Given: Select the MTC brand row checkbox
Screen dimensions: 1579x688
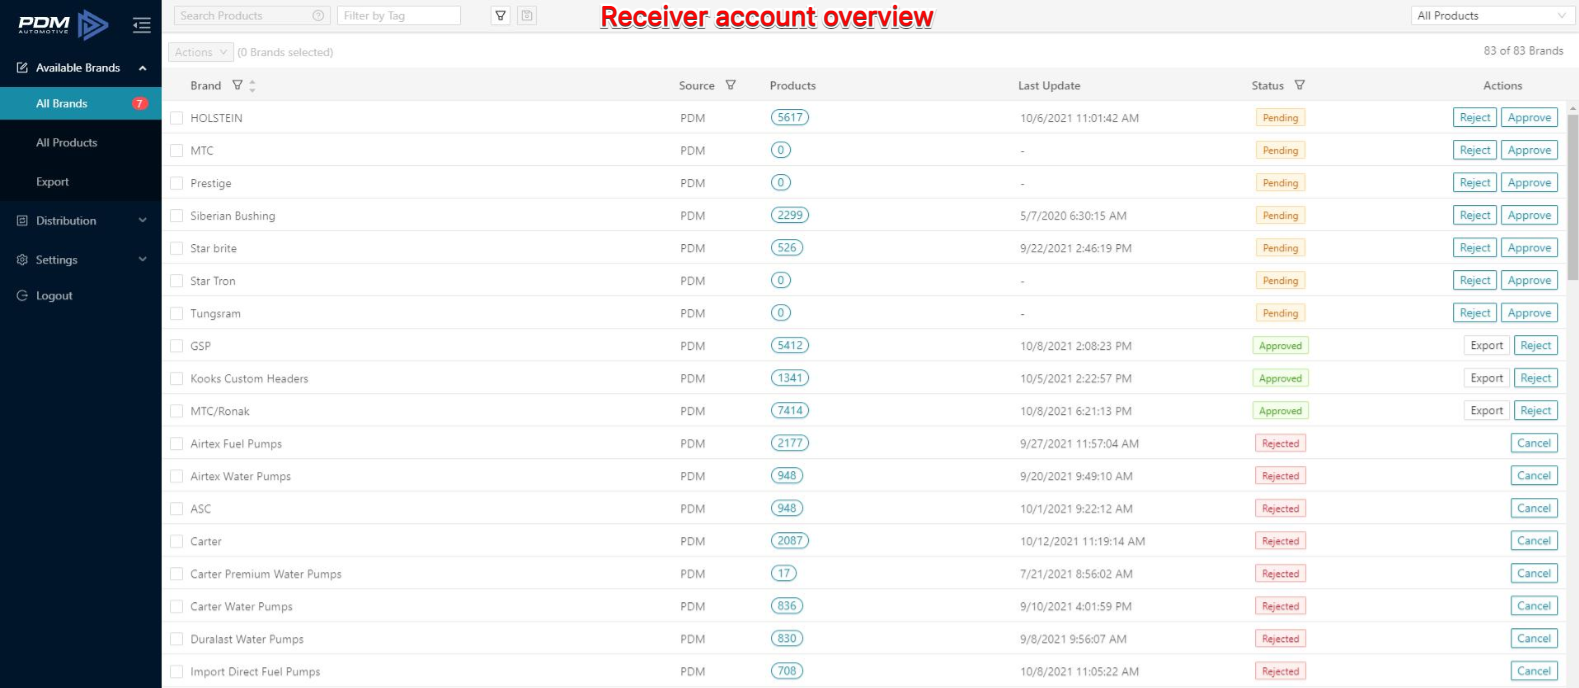Looking at the screenshot, I should (177, 151).
